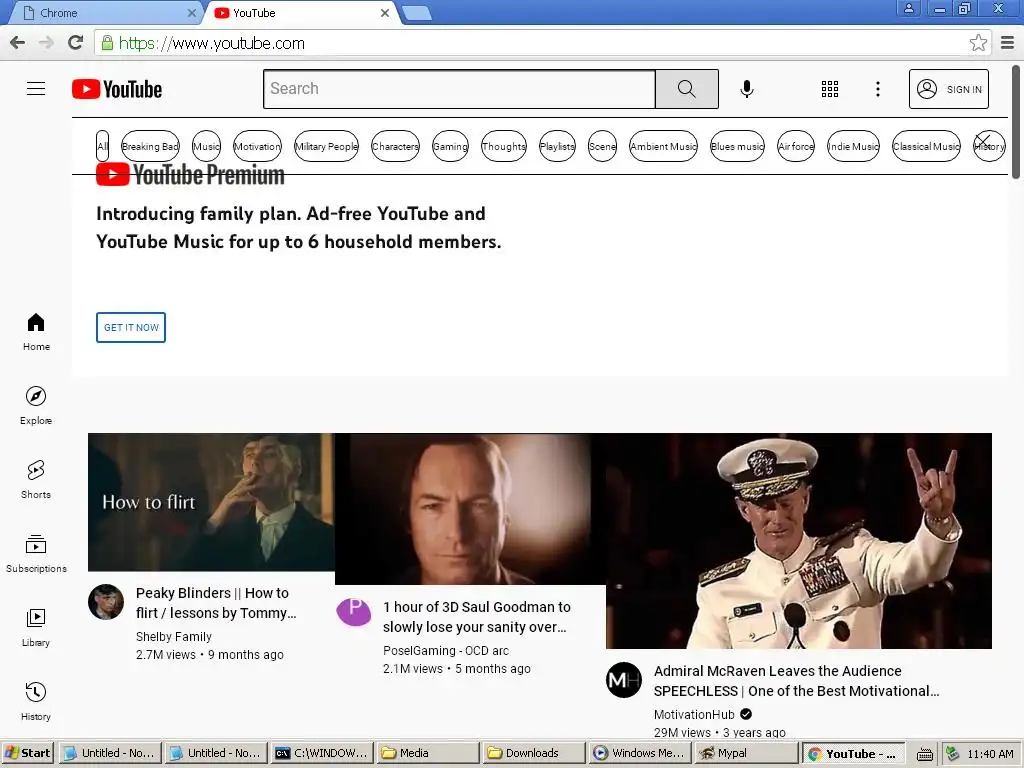Open Subscriptions in the sidebar
Image resolution: width=1024 pixels, height=768 pixels.
click(36, 554)
